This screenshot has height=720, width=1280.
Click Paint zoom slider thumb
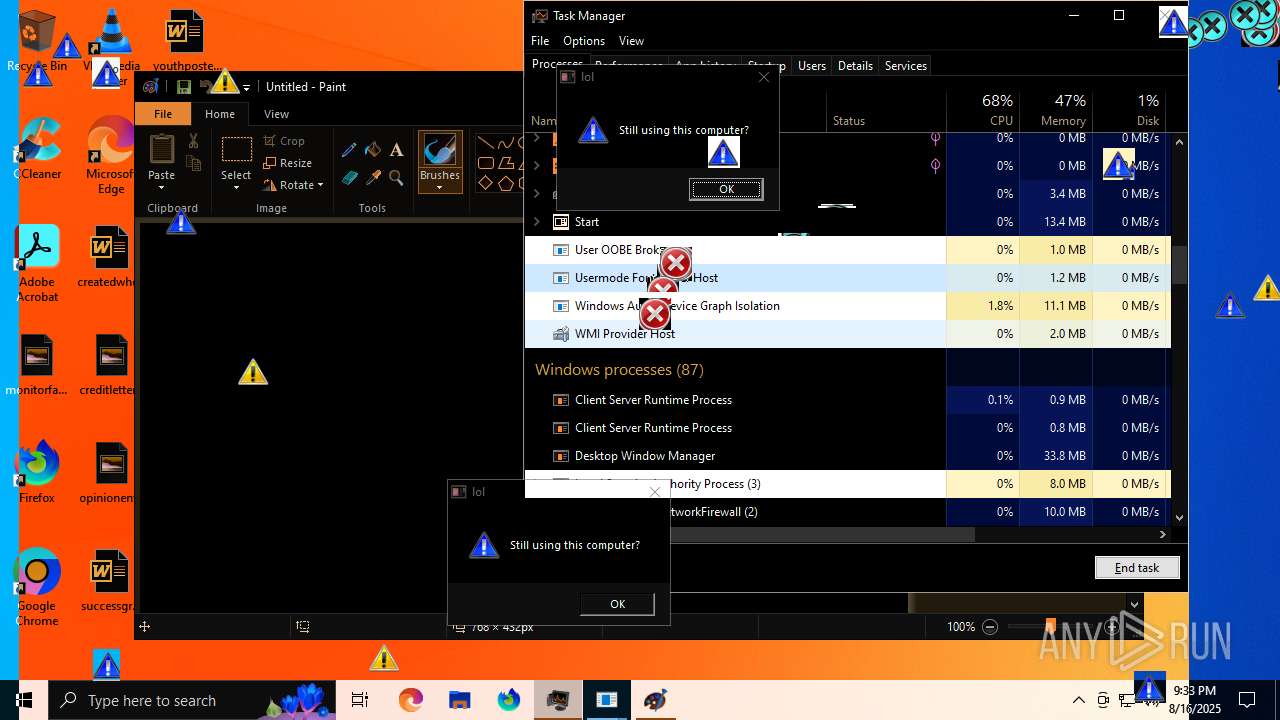tap(1050, 627)
